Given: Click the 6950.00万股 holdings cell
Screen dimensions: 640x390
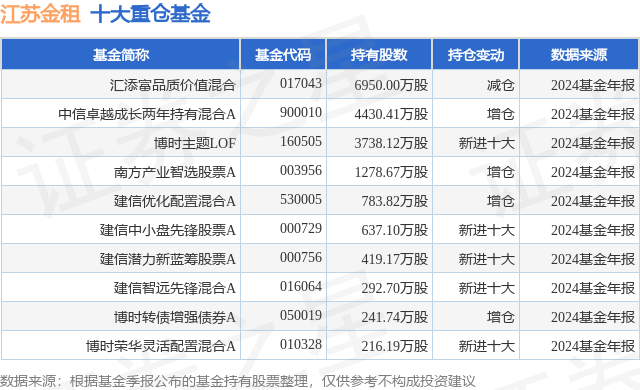Looking at the screenshot, I should point(391,85).
